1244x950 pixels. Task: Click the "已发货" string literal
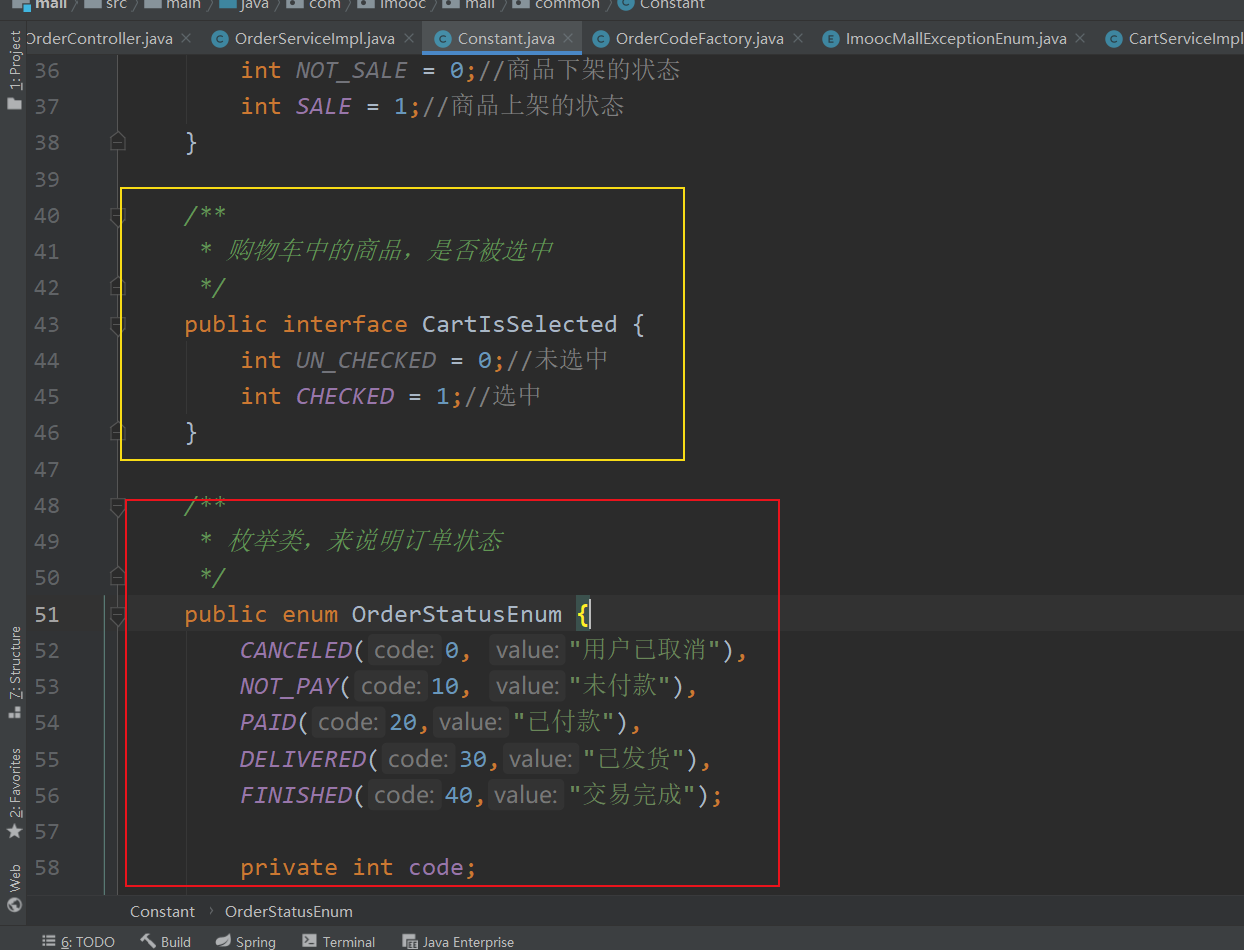click(x=634, y=759)
